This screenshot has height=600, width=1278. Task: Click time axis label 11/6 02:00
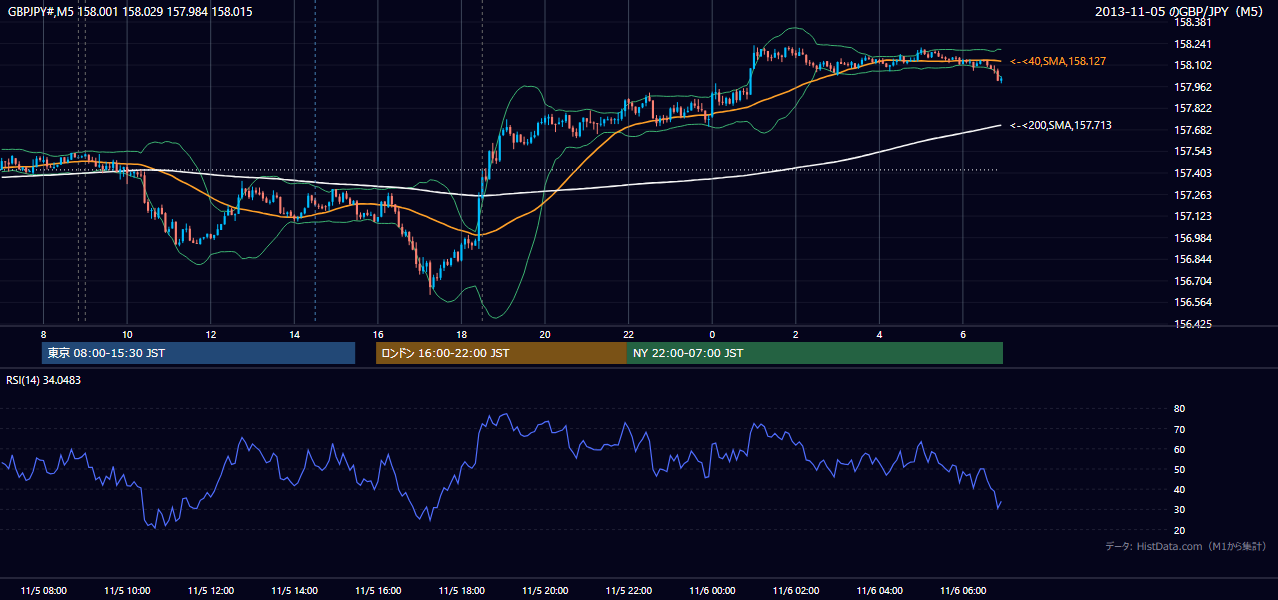pyautogui.click(x=796, y=590)
